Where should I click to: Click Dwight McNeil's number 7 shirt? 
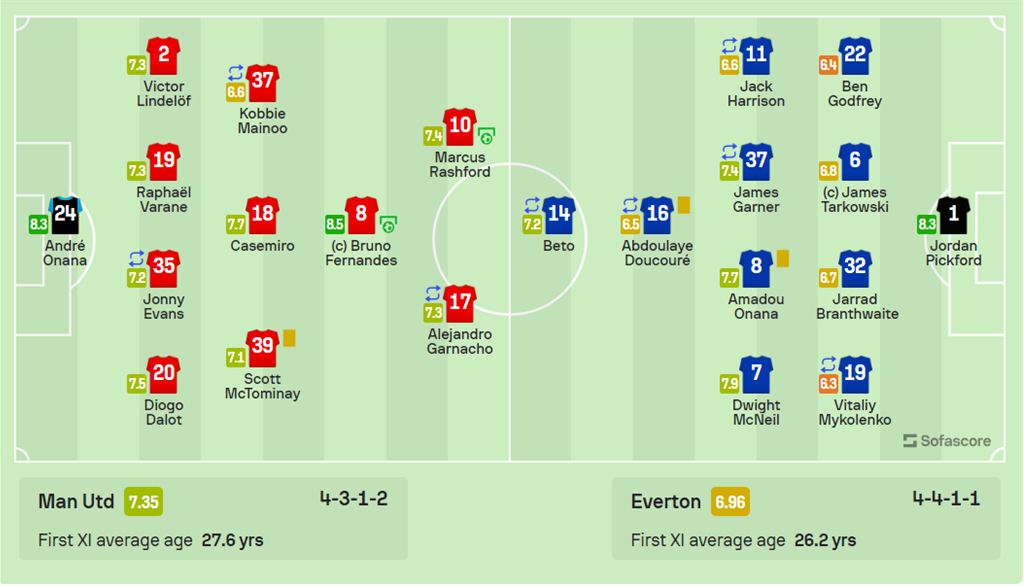(x=756, y=374)
